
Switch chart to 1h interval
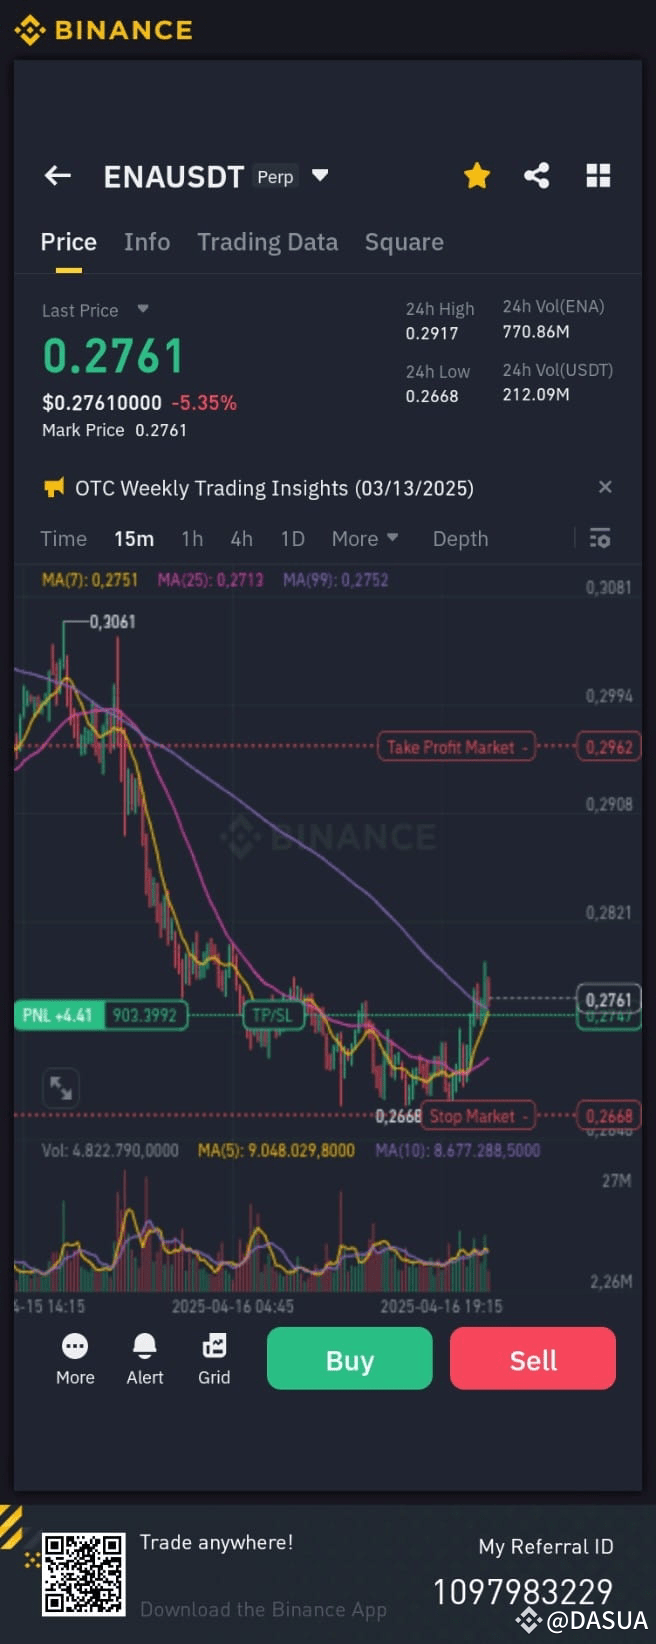192,539
